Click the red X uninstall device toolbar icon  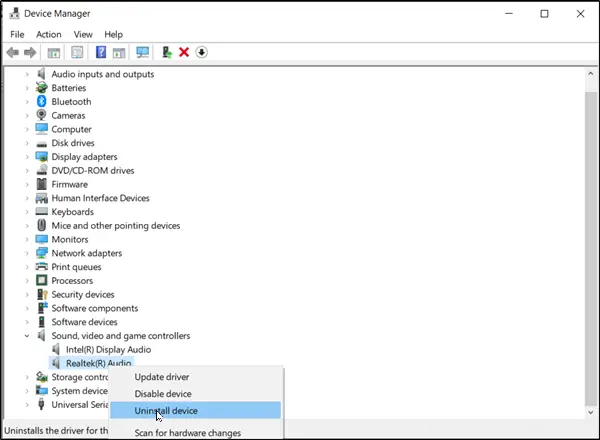coord(184,52)
